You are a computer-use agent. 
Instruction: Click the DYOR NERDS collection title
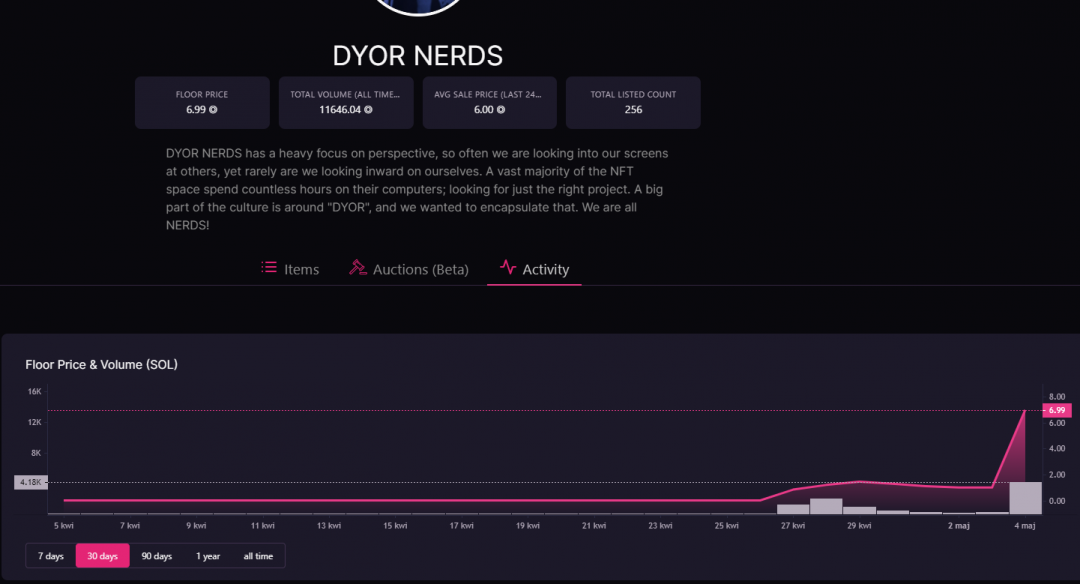coord(418,55)
